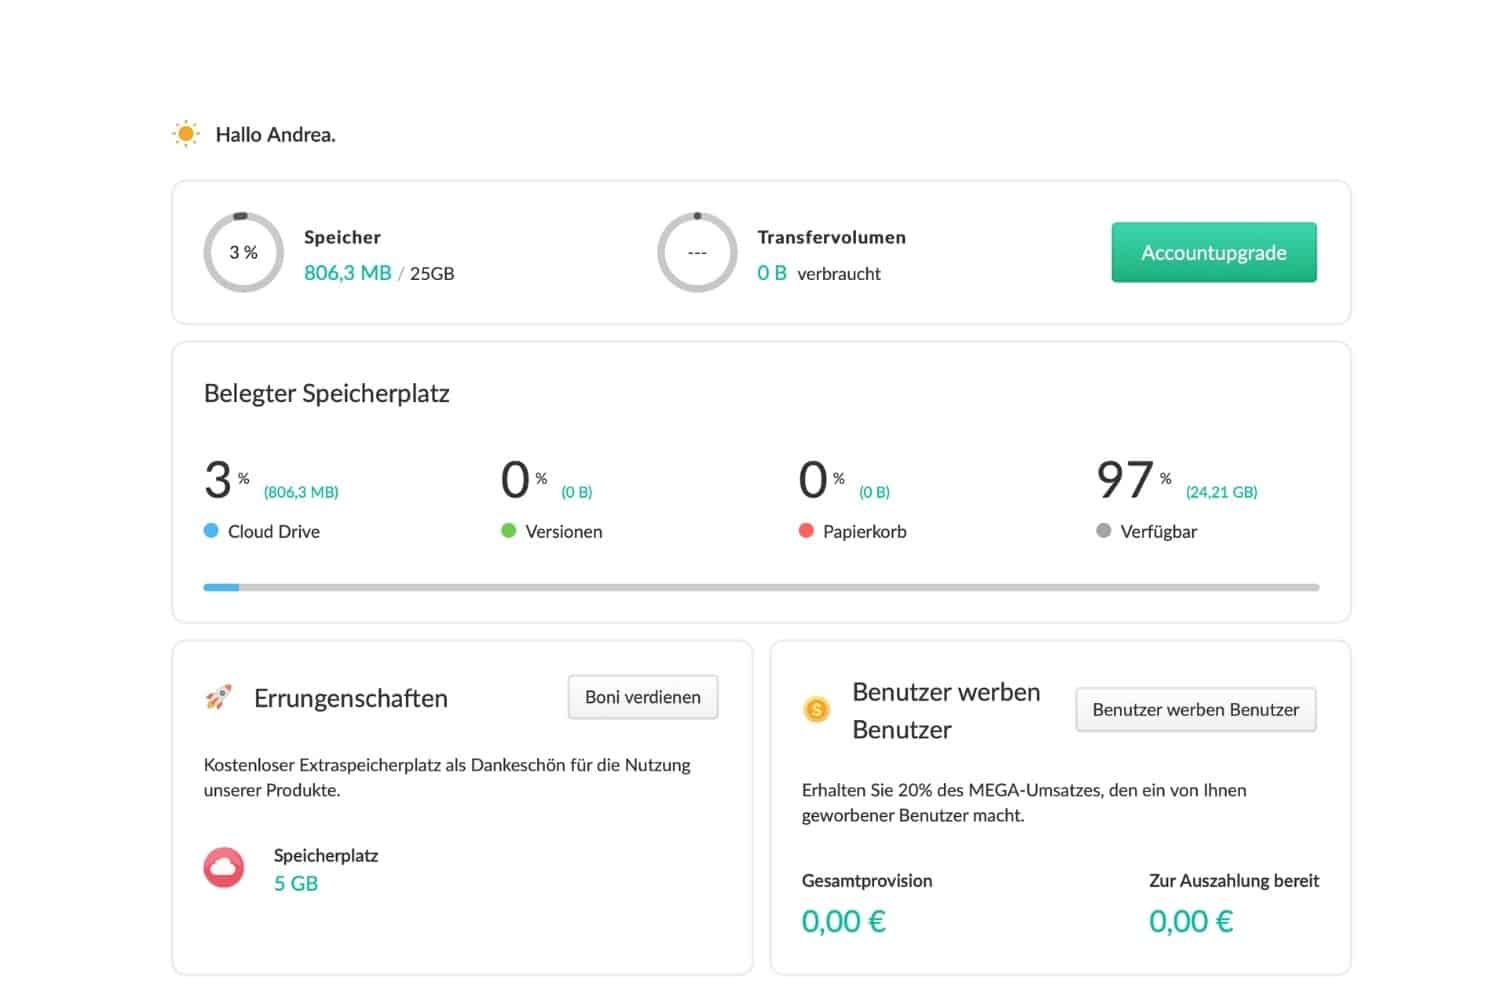
Task: Click the Benutzer werben Benutzer heading
Action: (x=946, y=711)
